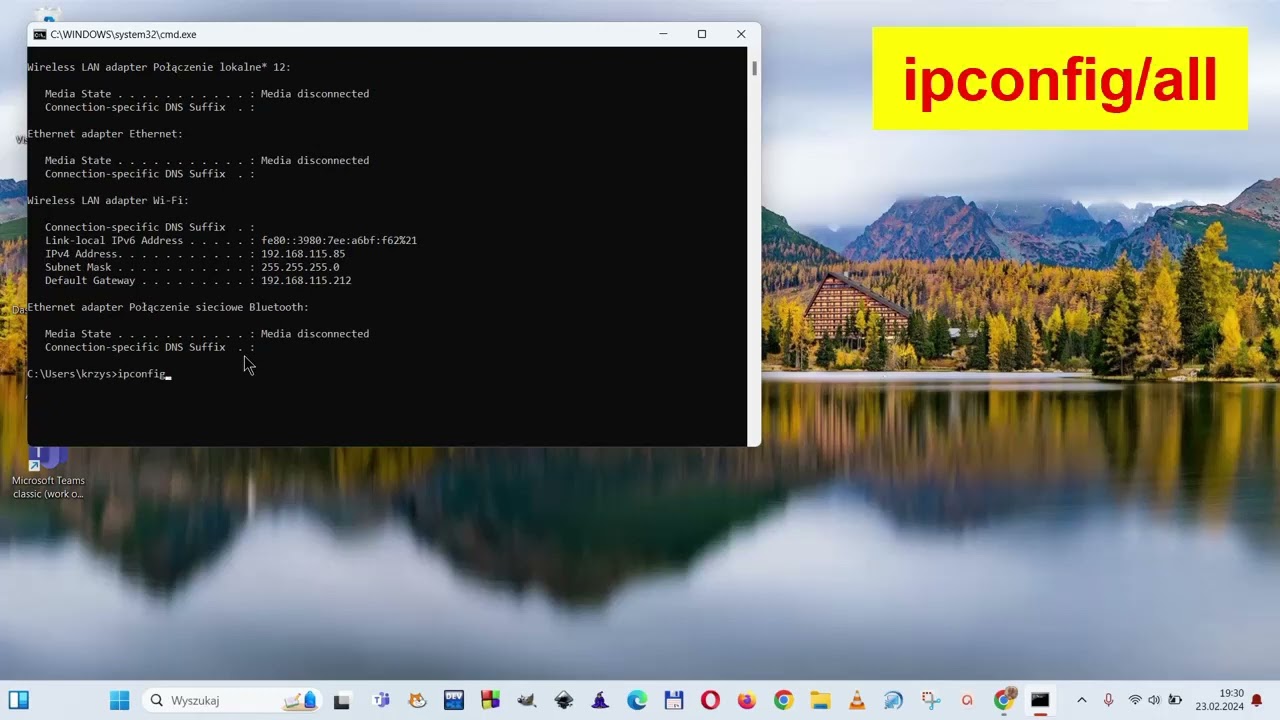Launch VLC media player from the taskbar
Viewport: 1280px width, 720px height.
click(x=857, y=700)
